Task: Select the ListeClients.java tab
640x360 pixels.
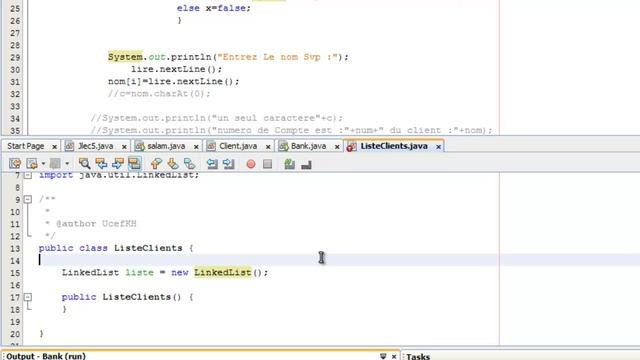Action: (394, 146)
